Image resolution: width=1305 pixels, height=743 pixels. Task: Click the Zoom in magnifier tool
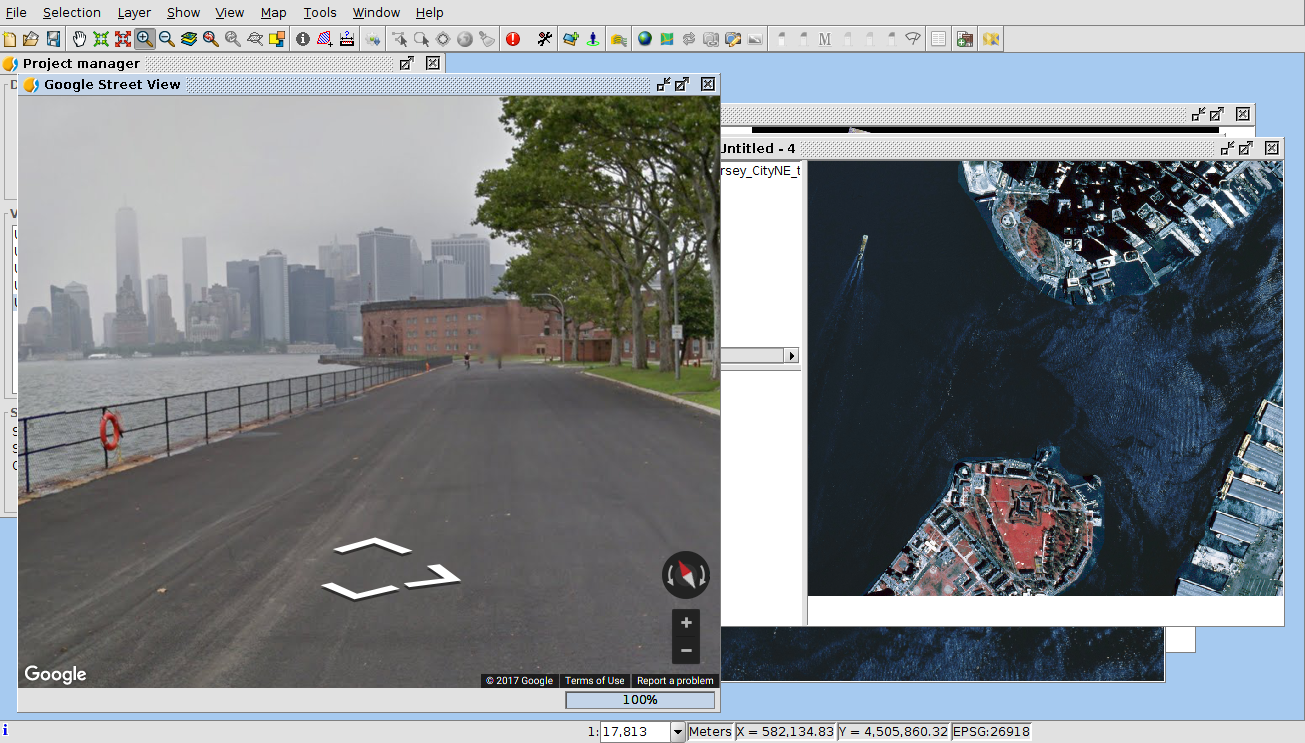pyautogui.click(x=145, y=39)
